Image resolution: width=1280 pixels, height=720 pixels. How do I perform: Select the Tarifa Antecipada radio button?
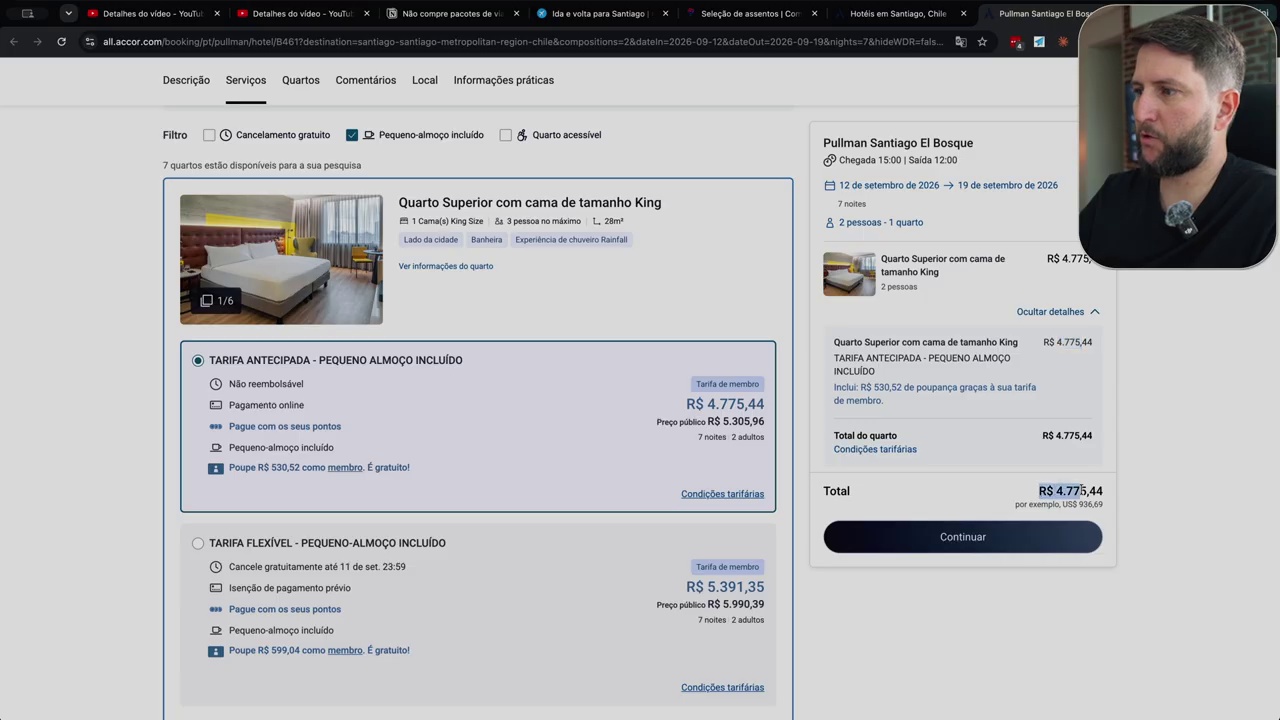click(198, 360)
